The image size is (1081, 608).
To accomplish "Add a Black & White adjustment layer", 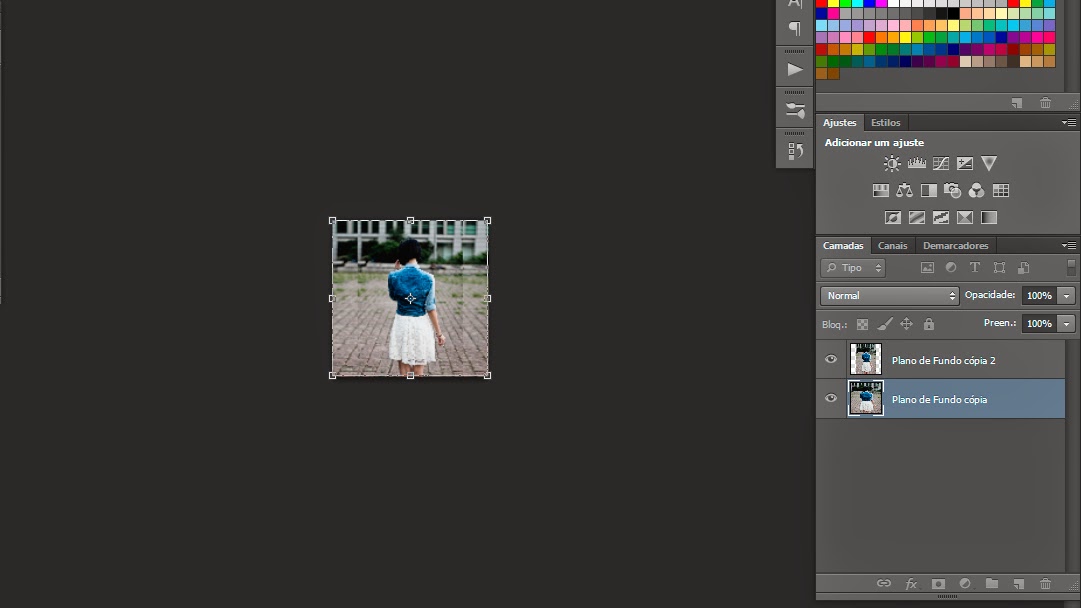I will (929, 190).
